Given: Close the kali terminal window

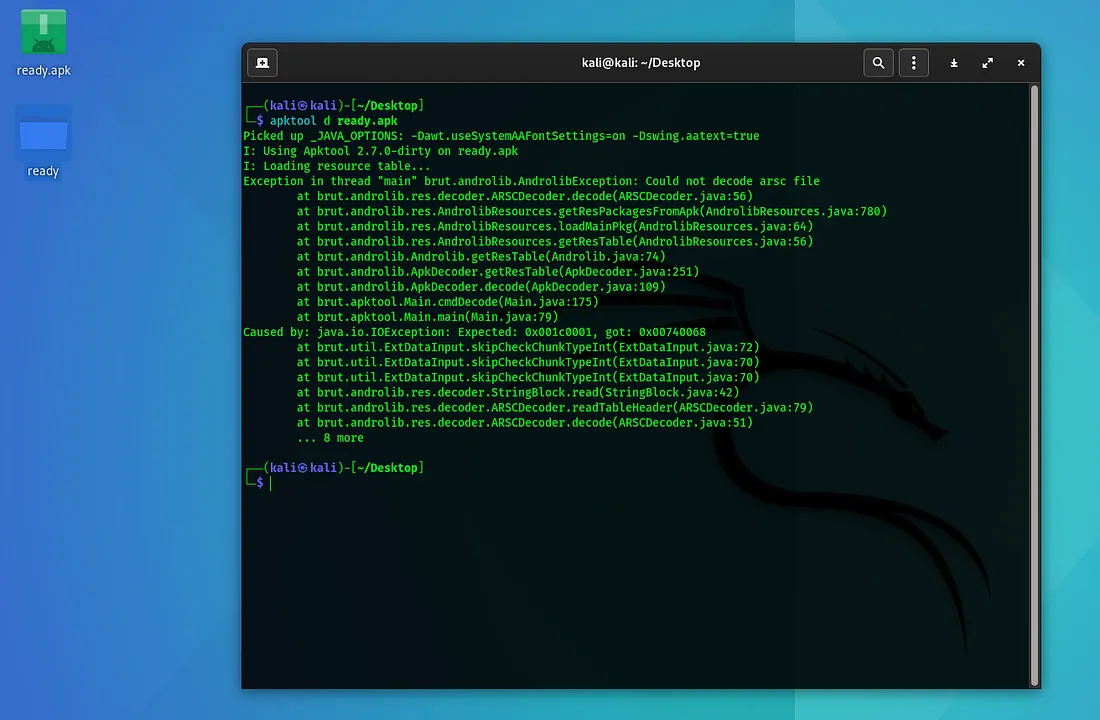Looking at the screenshot, I should [x=1021, y=63].
